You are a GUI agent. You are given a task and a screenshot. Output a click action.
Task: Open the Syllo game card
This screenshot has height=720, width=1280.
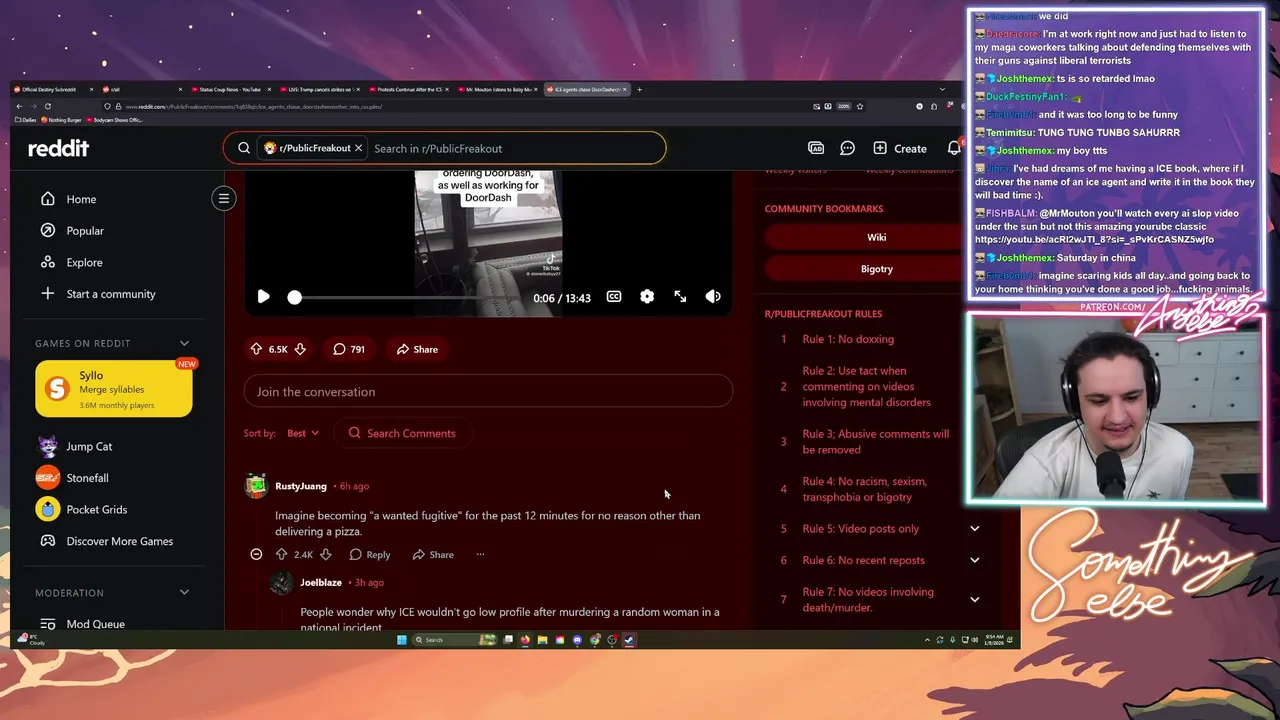[114, 389]
